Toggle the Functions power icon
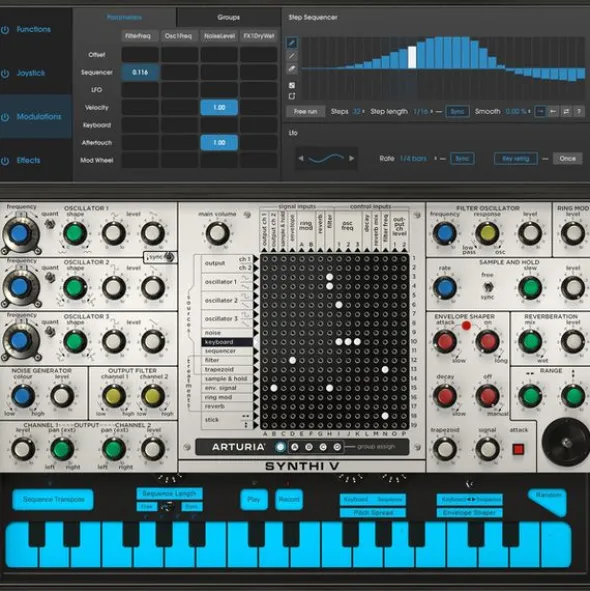 pyautogui.click(x=5, y=30)
